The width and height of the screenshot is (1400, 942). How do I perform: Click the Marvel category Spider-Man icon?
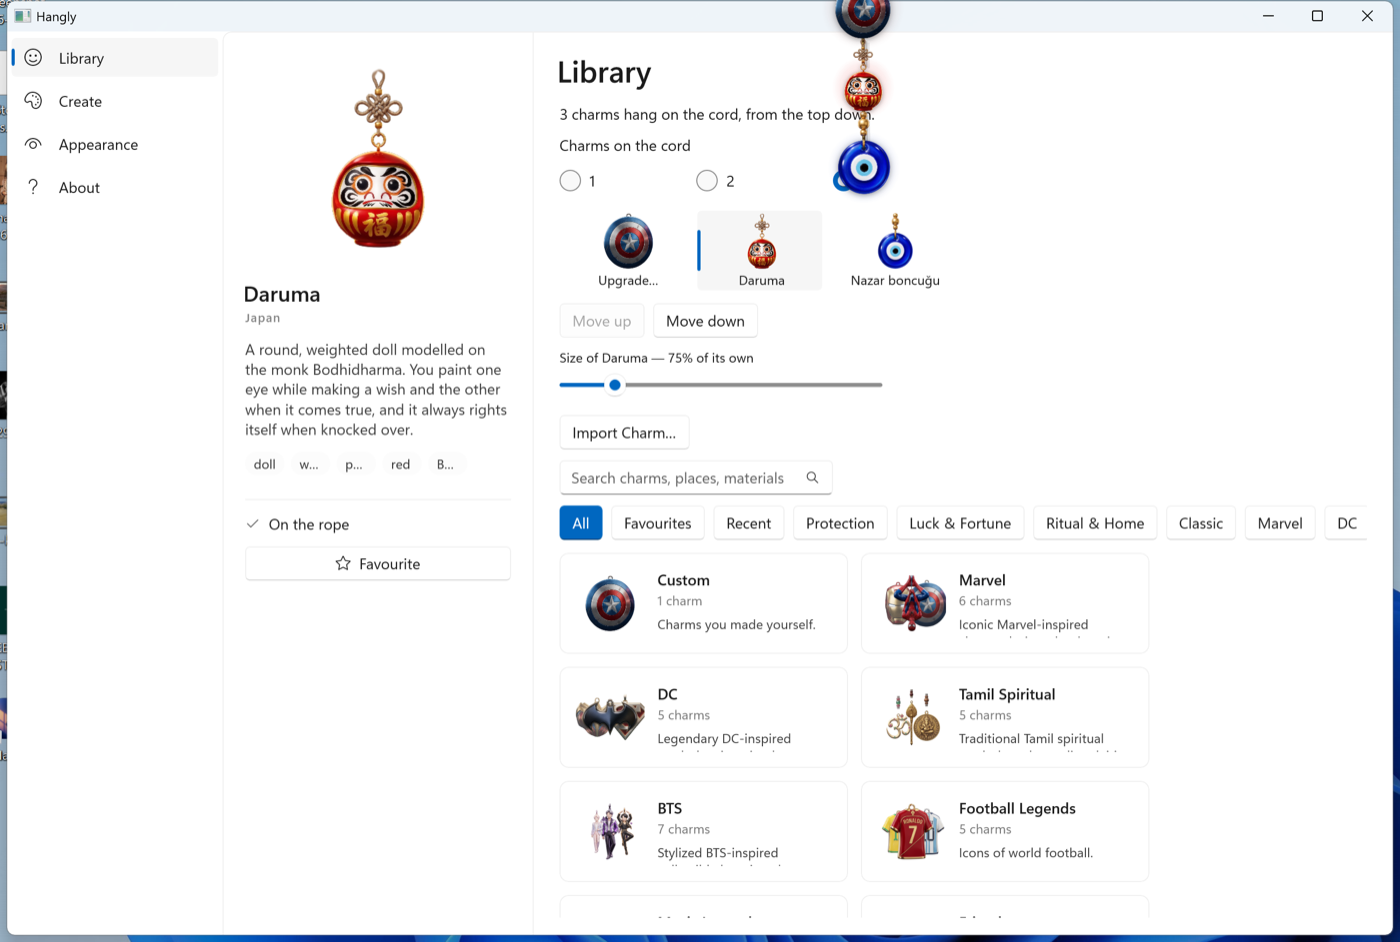pyautogui.click(x=914, y=603)
